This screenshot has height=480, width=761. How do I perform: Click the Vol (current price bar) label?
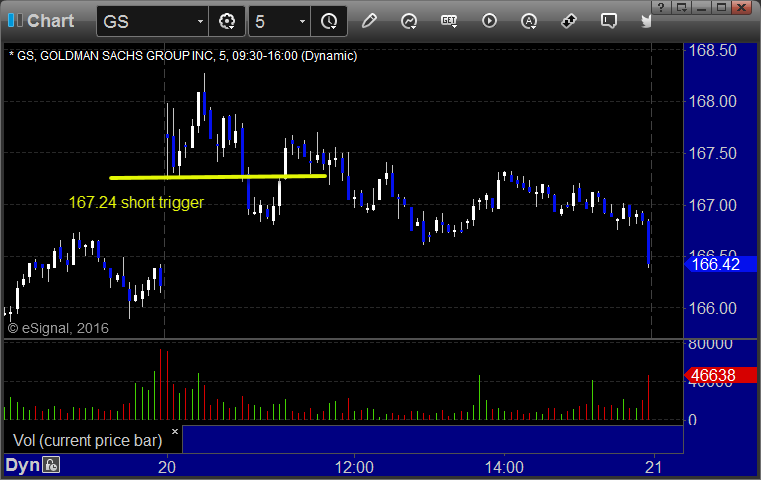[87, 440]
